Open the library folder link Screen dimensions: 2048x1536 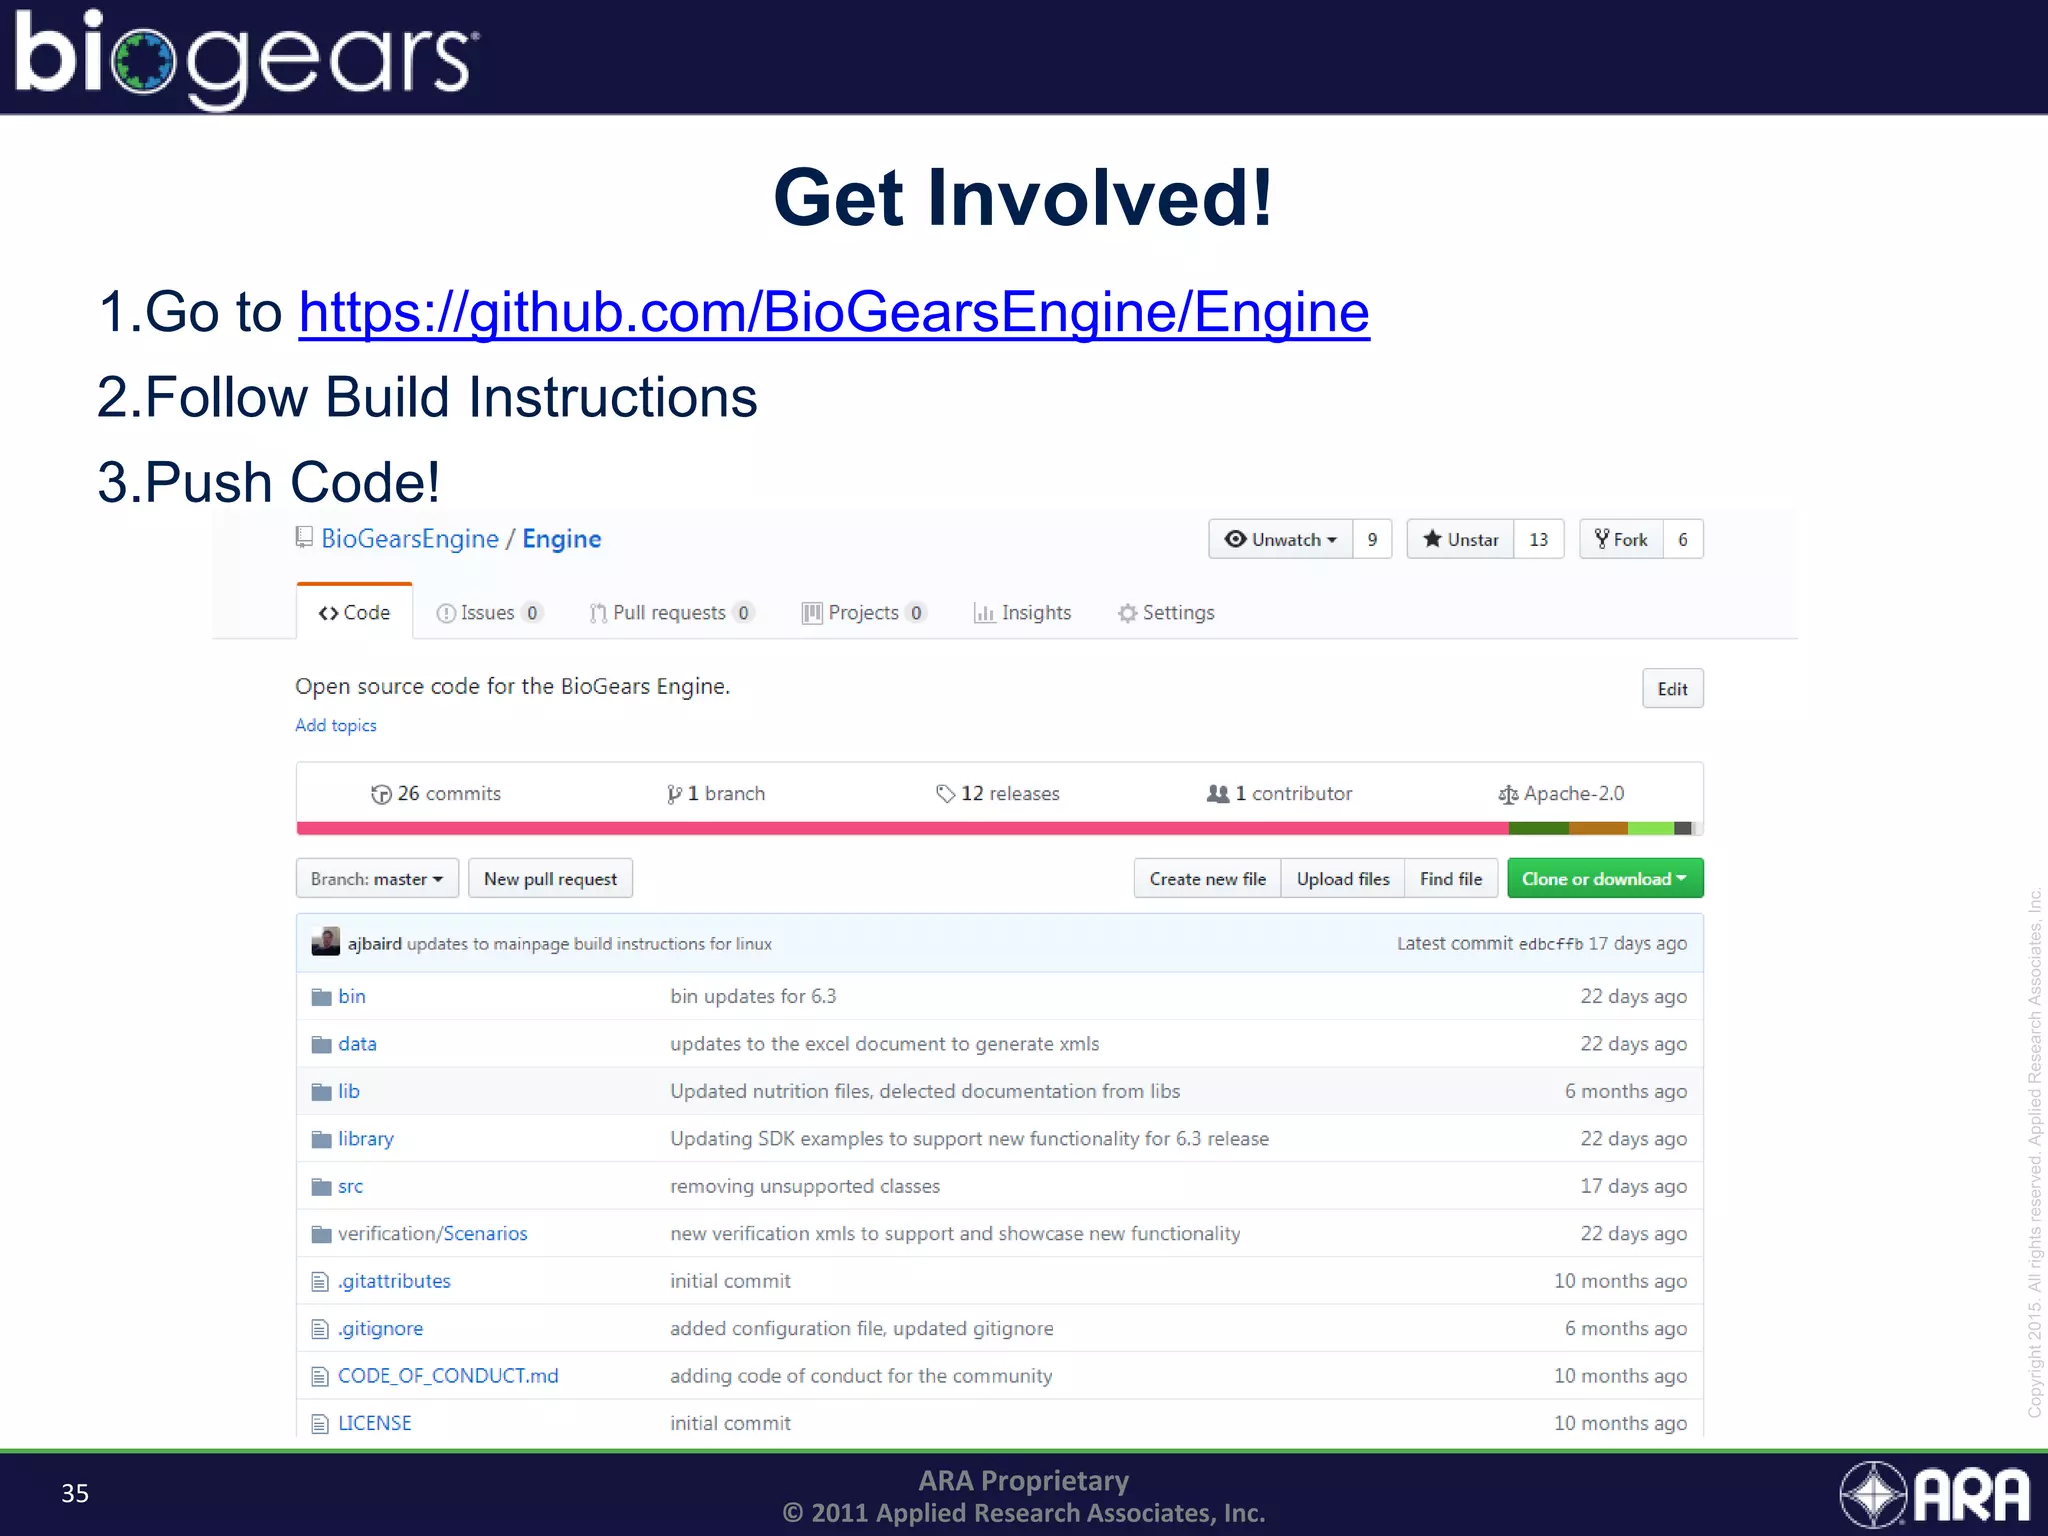pyautogui.click(x=366, y=1138)
